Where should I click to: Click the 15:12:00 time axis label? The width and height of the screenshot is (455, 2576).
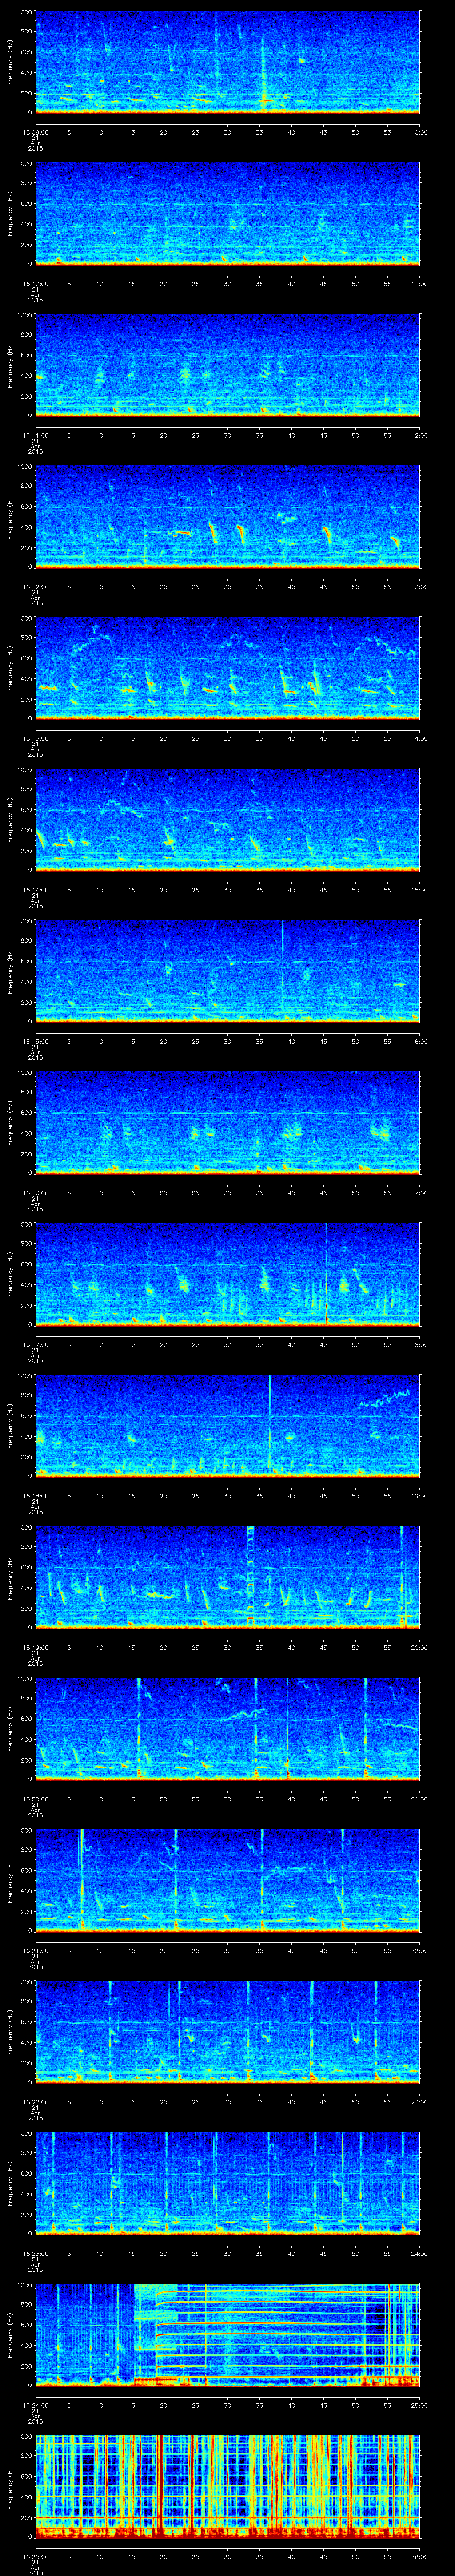pos(35,586)
